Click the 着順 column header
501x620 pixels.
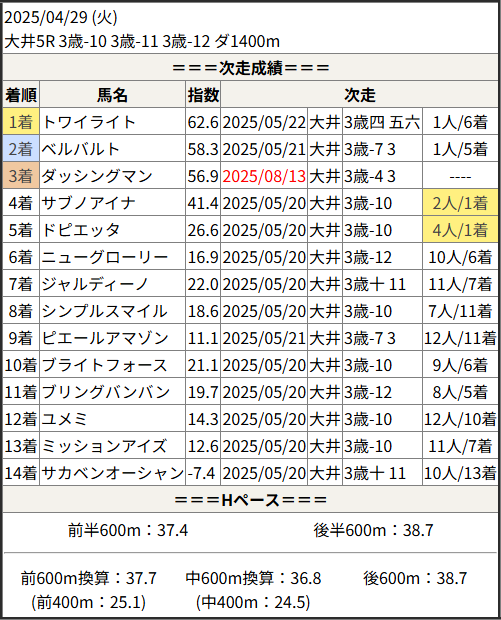[x=21, y=95]
